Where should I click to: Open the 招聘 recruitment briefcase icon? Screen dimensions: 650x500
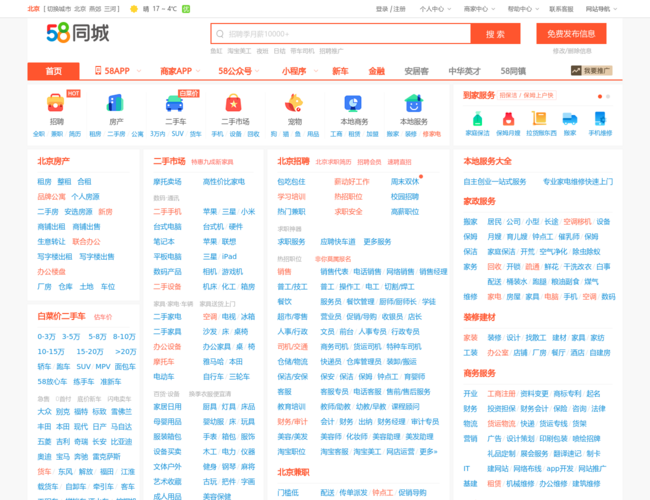(x=56, y=103)
